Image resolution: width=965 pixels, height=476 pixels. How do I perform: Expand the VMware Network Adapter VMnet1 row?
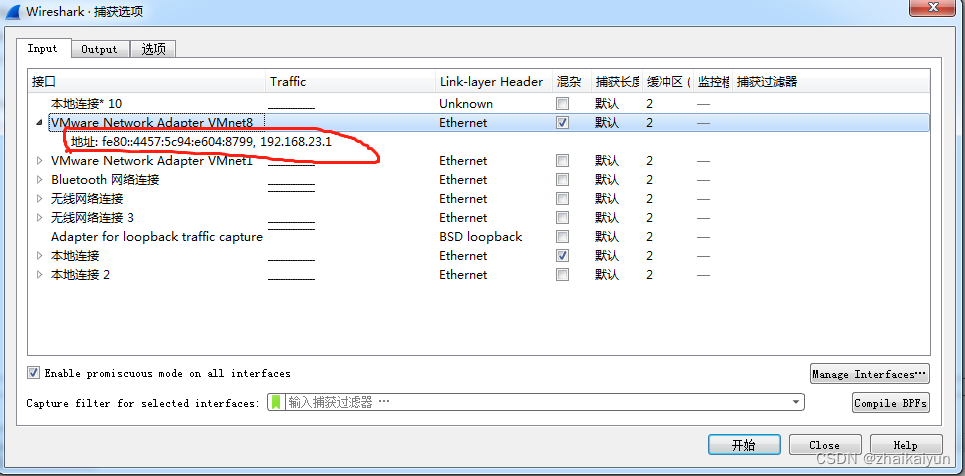click(39, 161)
